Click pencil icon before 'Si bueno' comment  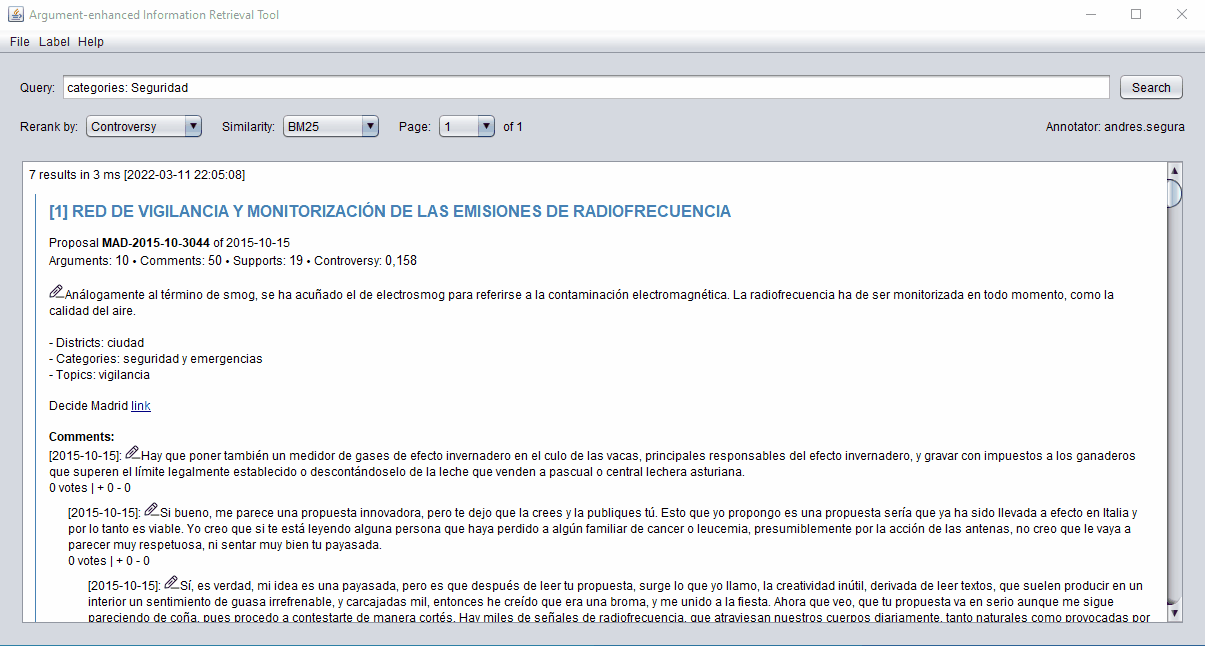[x=152, y=511]
